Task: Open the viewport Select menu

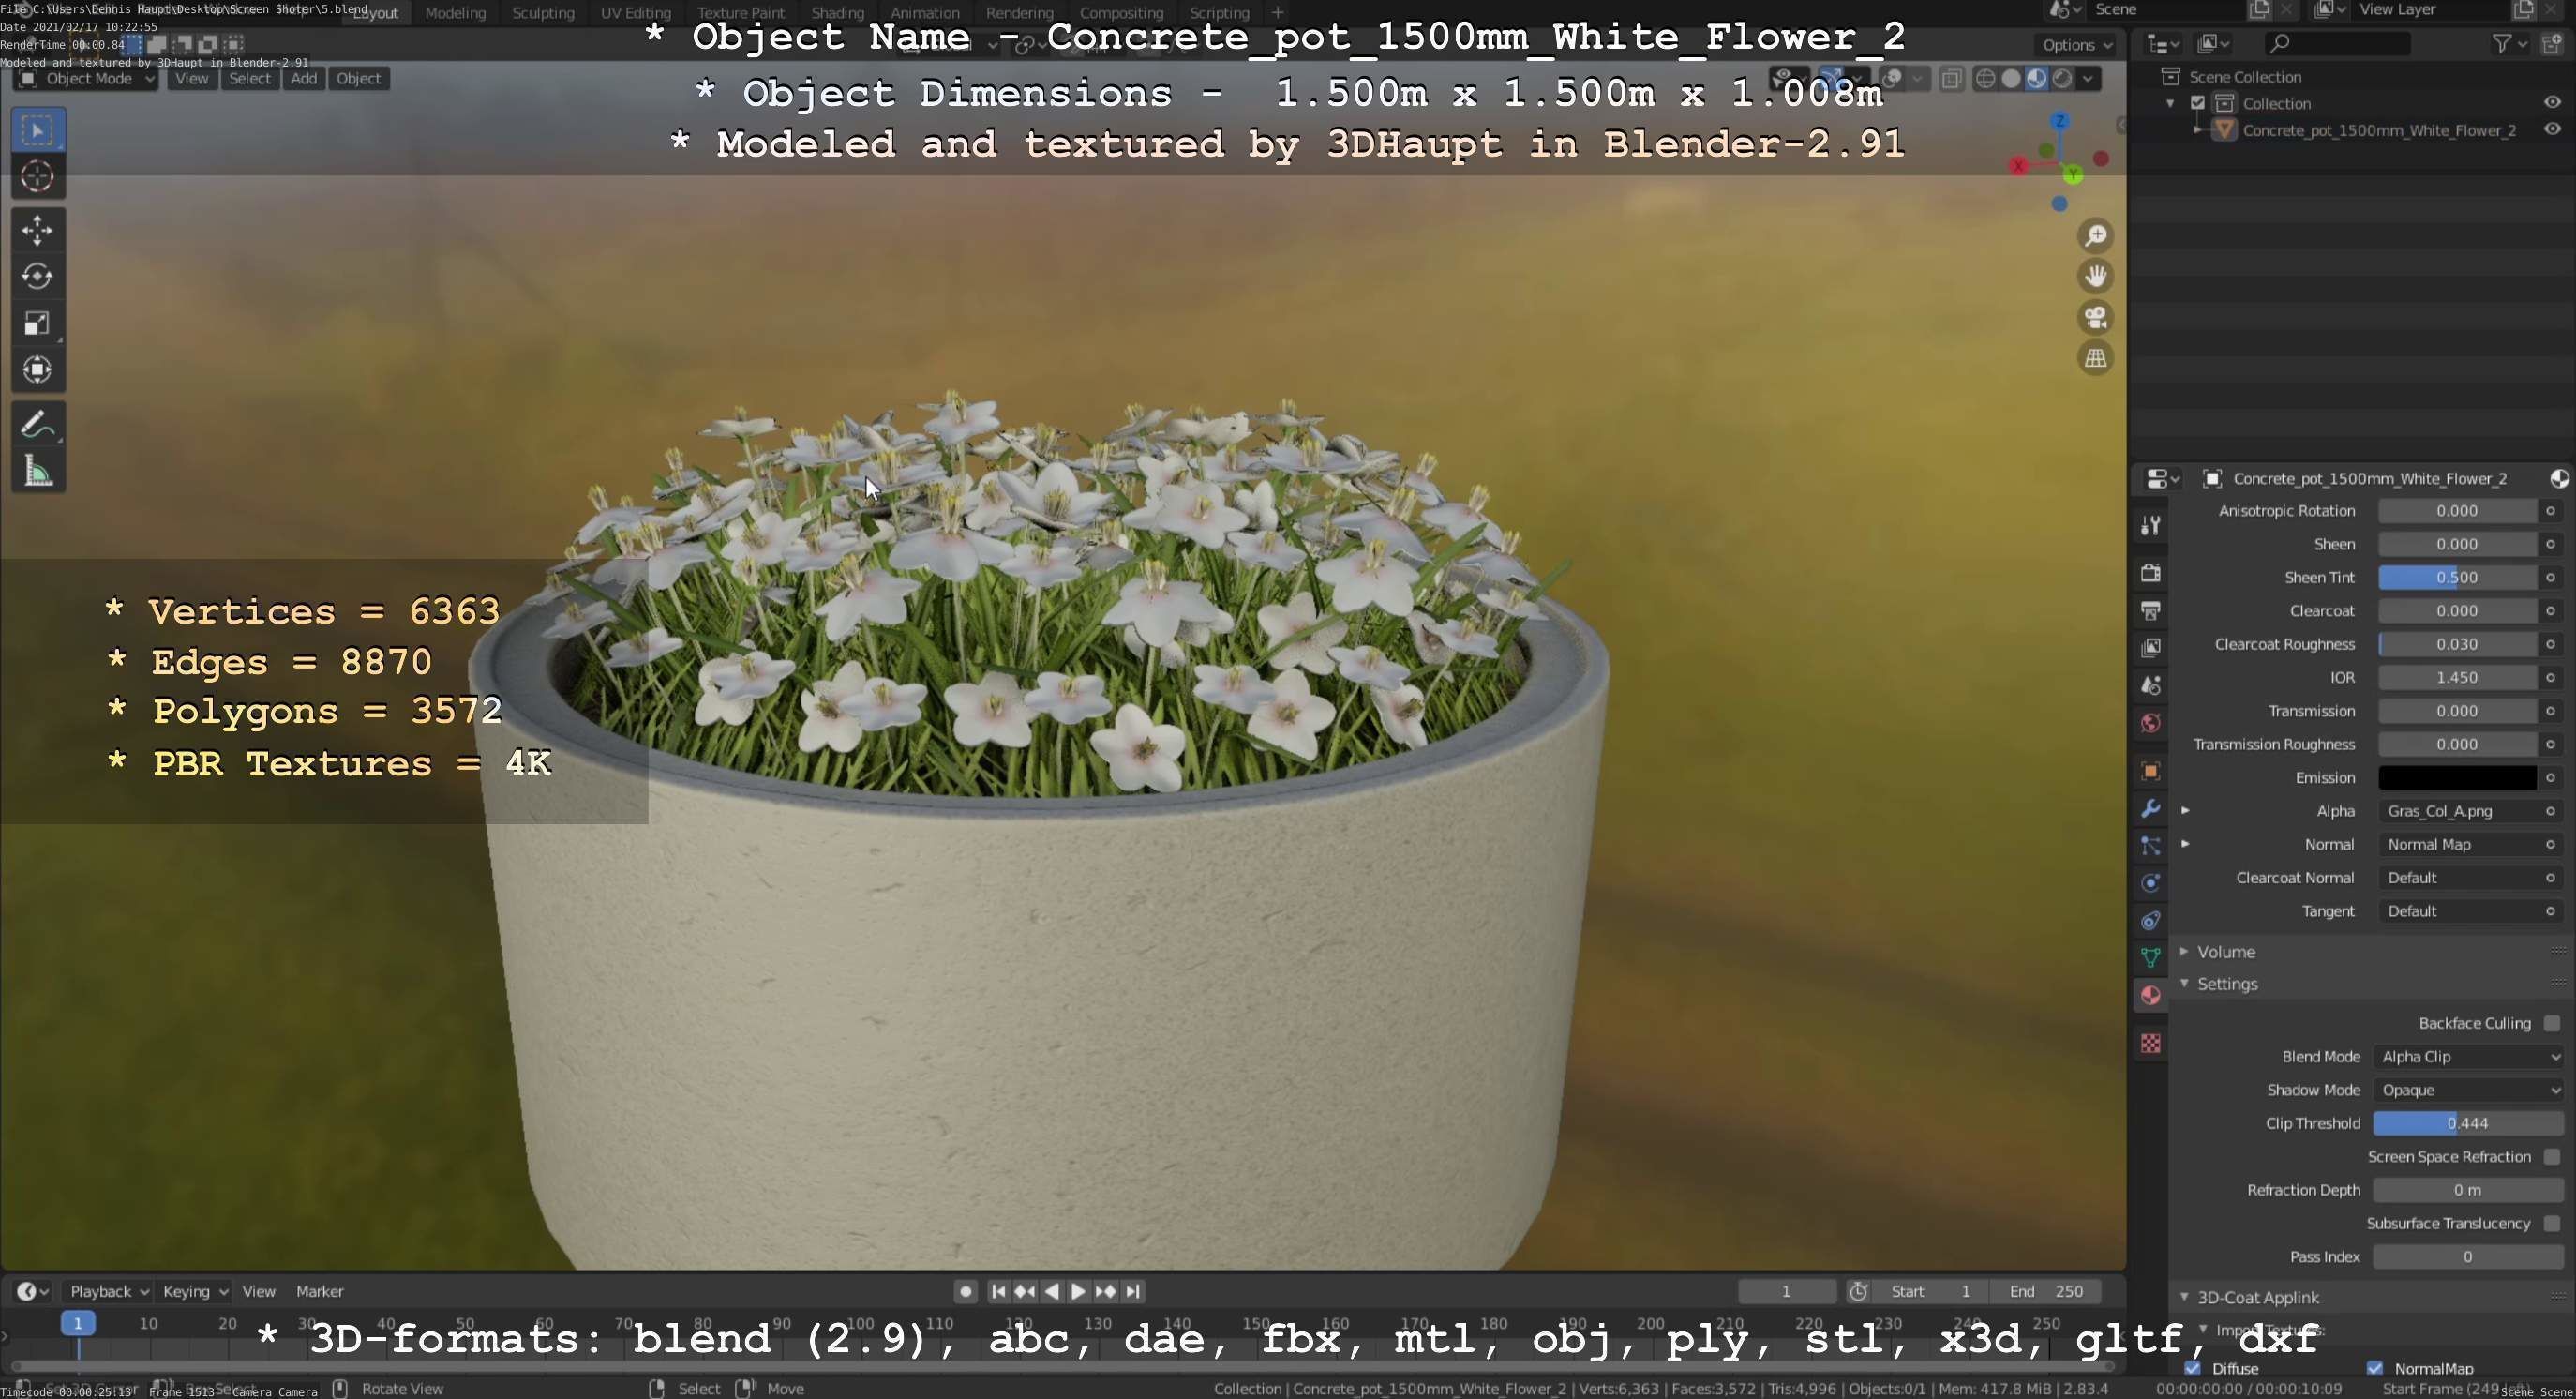Action: pos(249,79)
